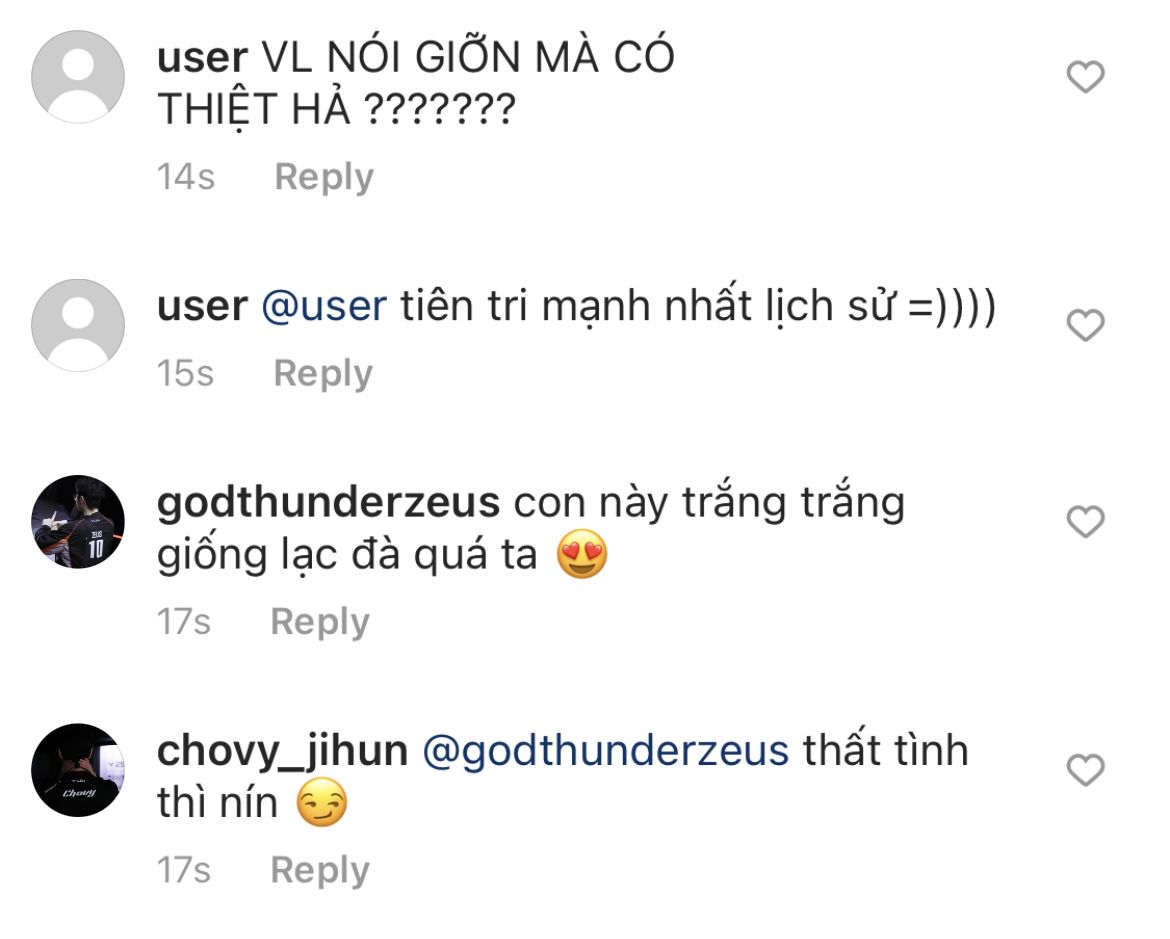
Task: Open godthunderzeus username link
Action: [328, 502]
